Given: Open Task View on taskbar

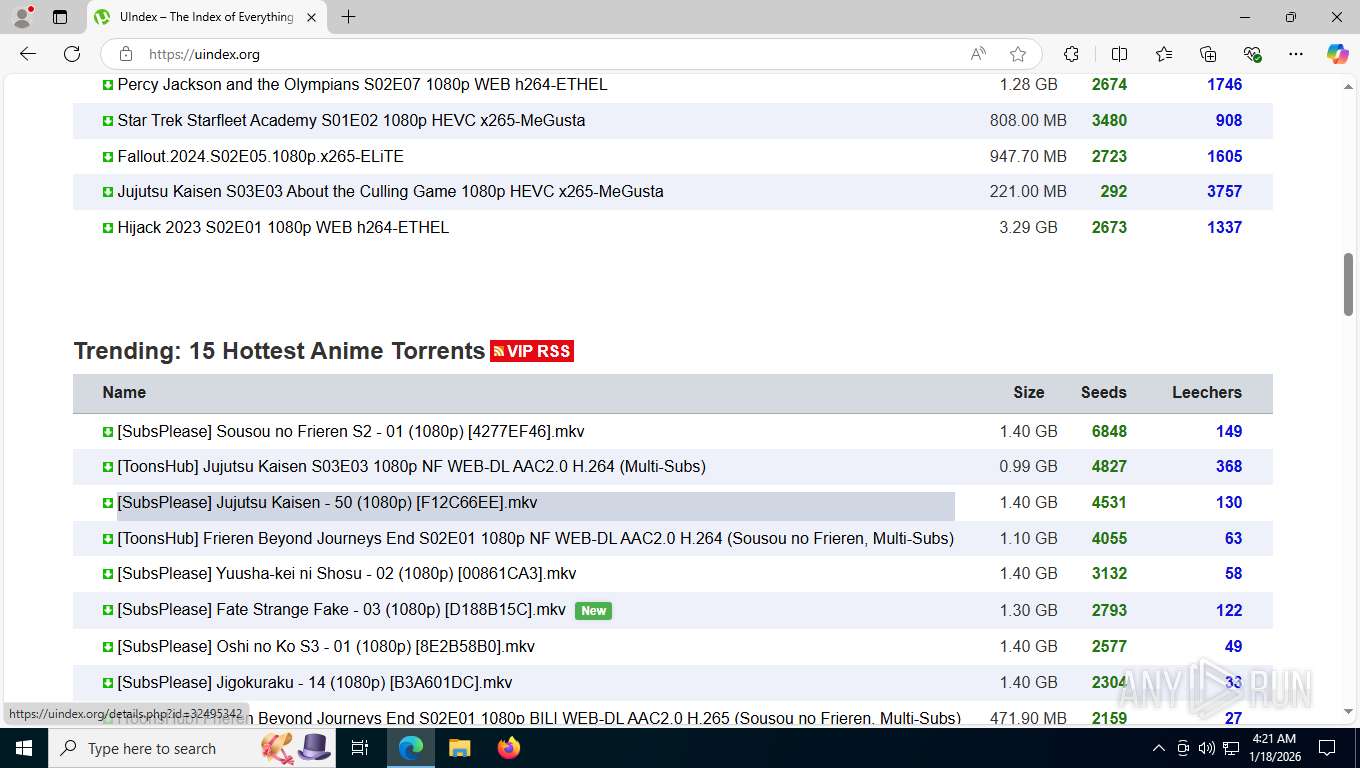Looking at the screenshot, I should (360, 748).
